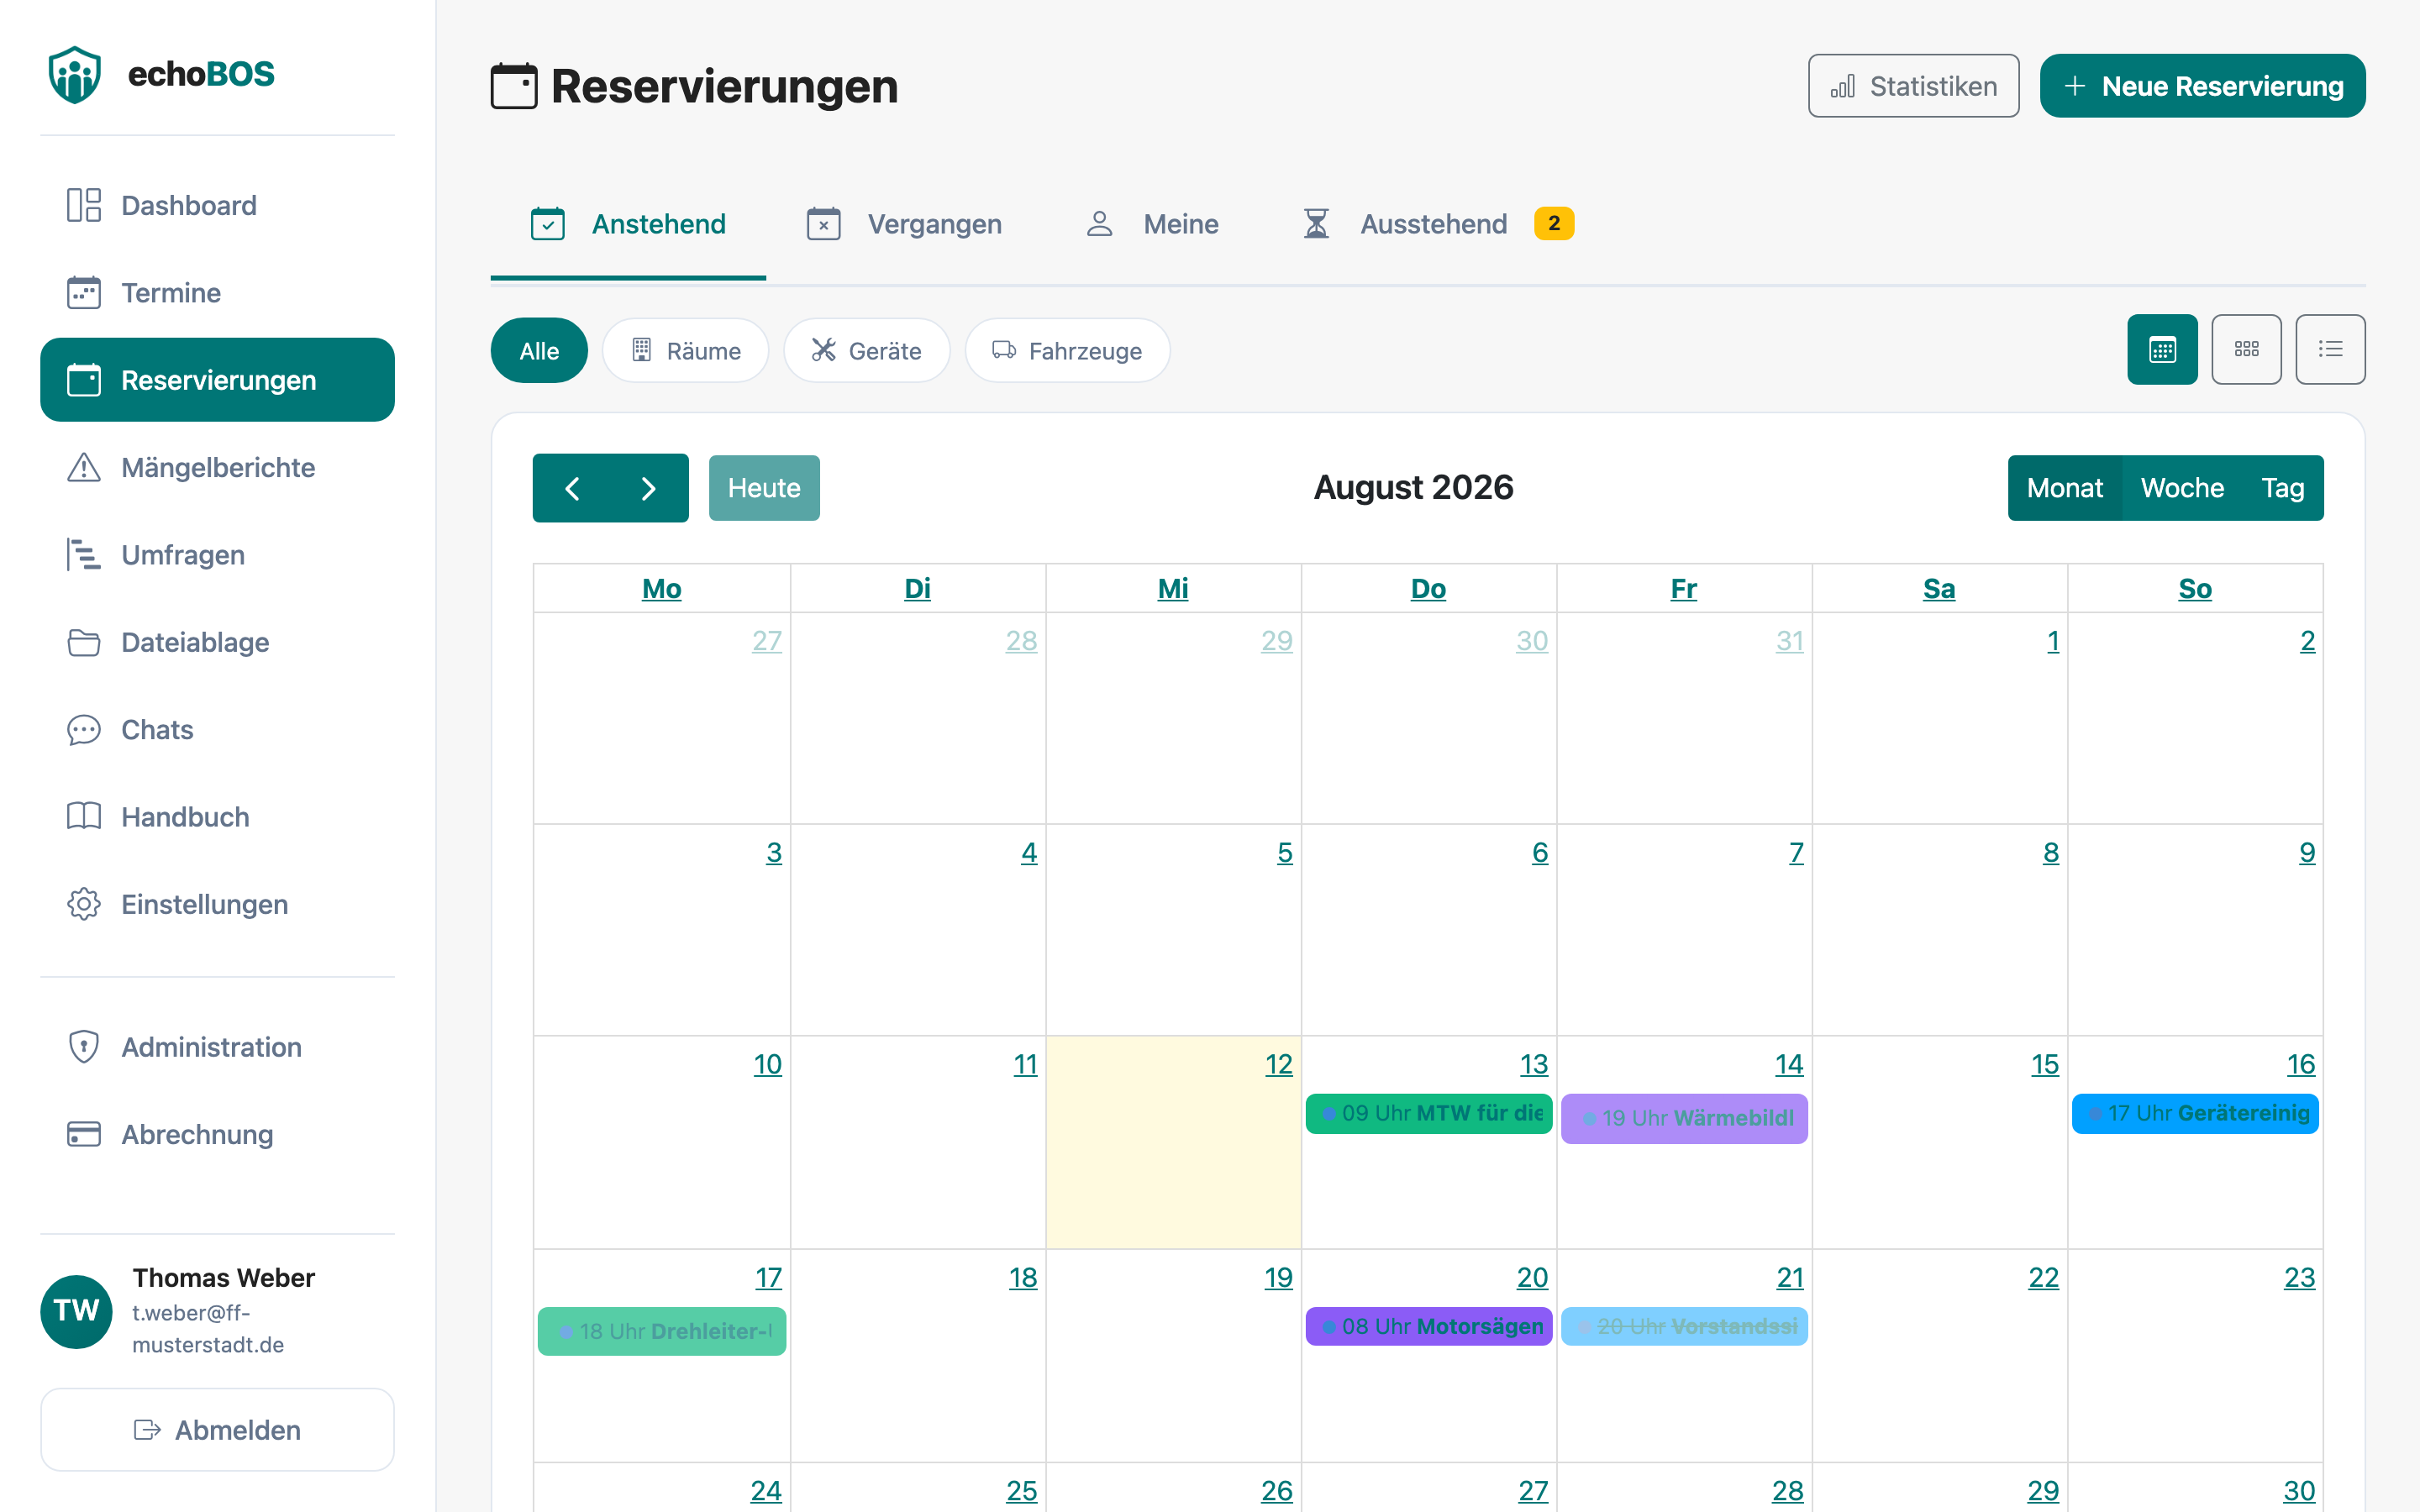Switch to the Ausstehend tab
The height and width of the screenshot is (1512, 2420).
[1438, 224]
